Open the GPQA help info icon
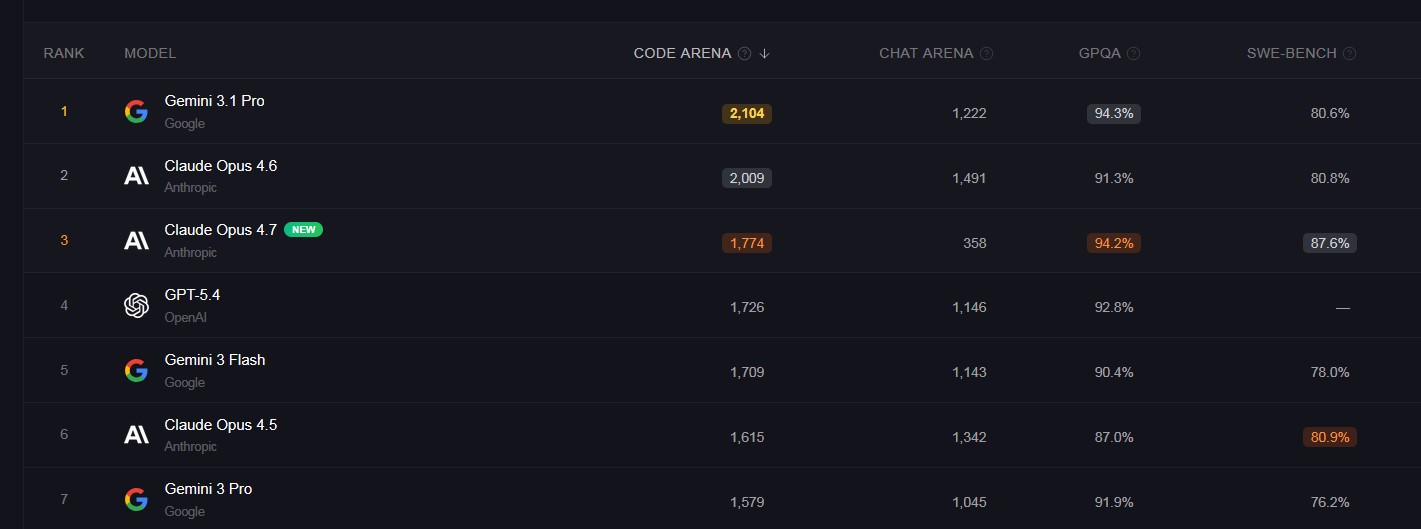This screenshot has width=1421, height=529. (x=1134, y=54)
